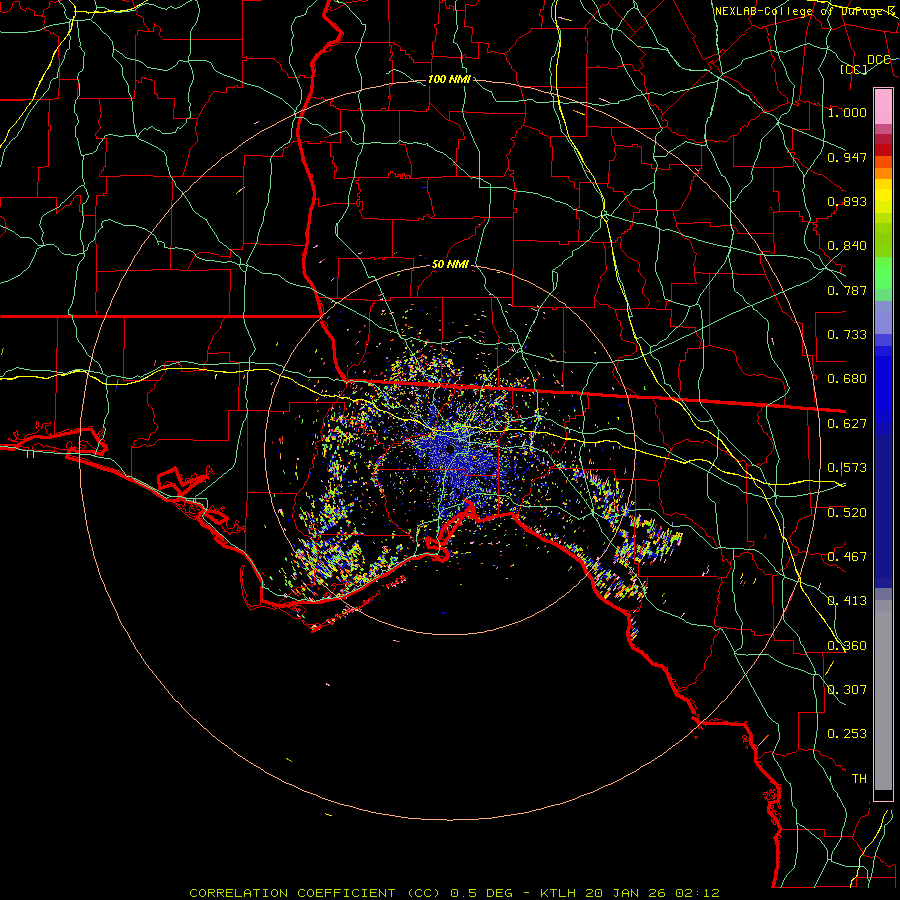The width and height of the screenshot is (900, 900).
Task: Click the CORRELATION COEFFICIENT title text
Action: [x=292, y=893]
